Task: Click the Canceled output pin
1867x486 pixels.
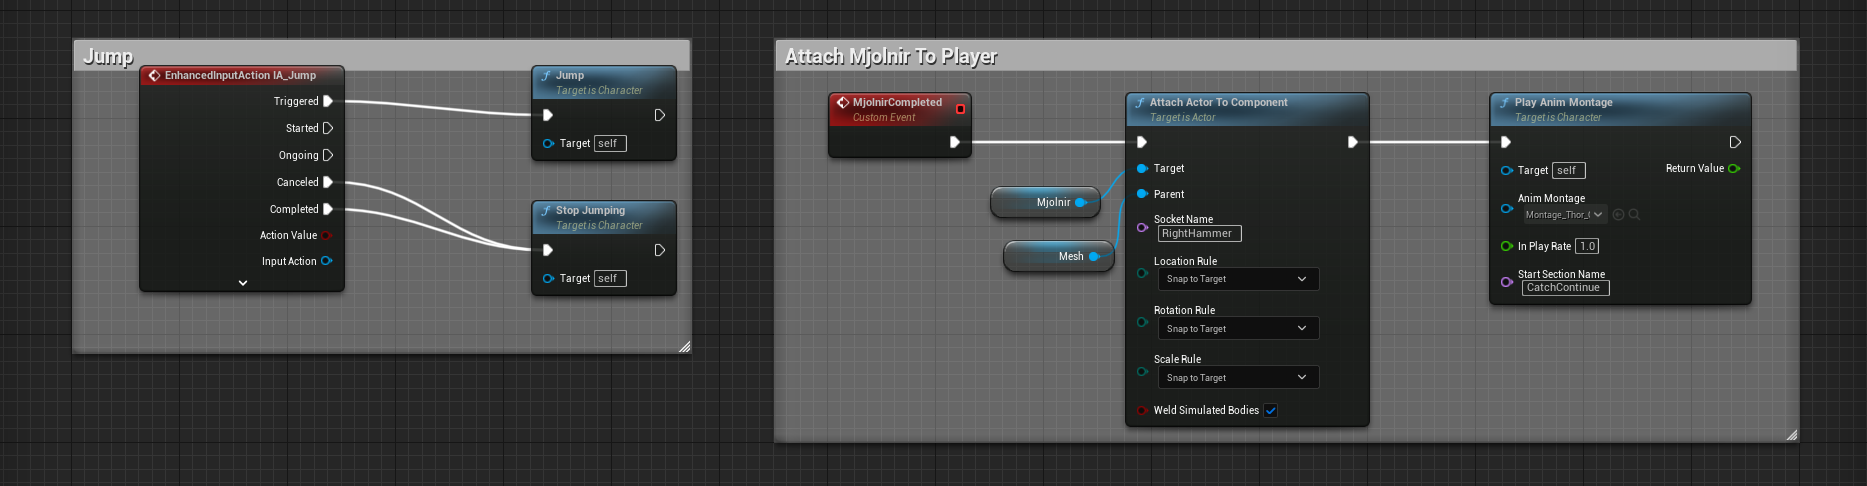Action: pos(328,182)
